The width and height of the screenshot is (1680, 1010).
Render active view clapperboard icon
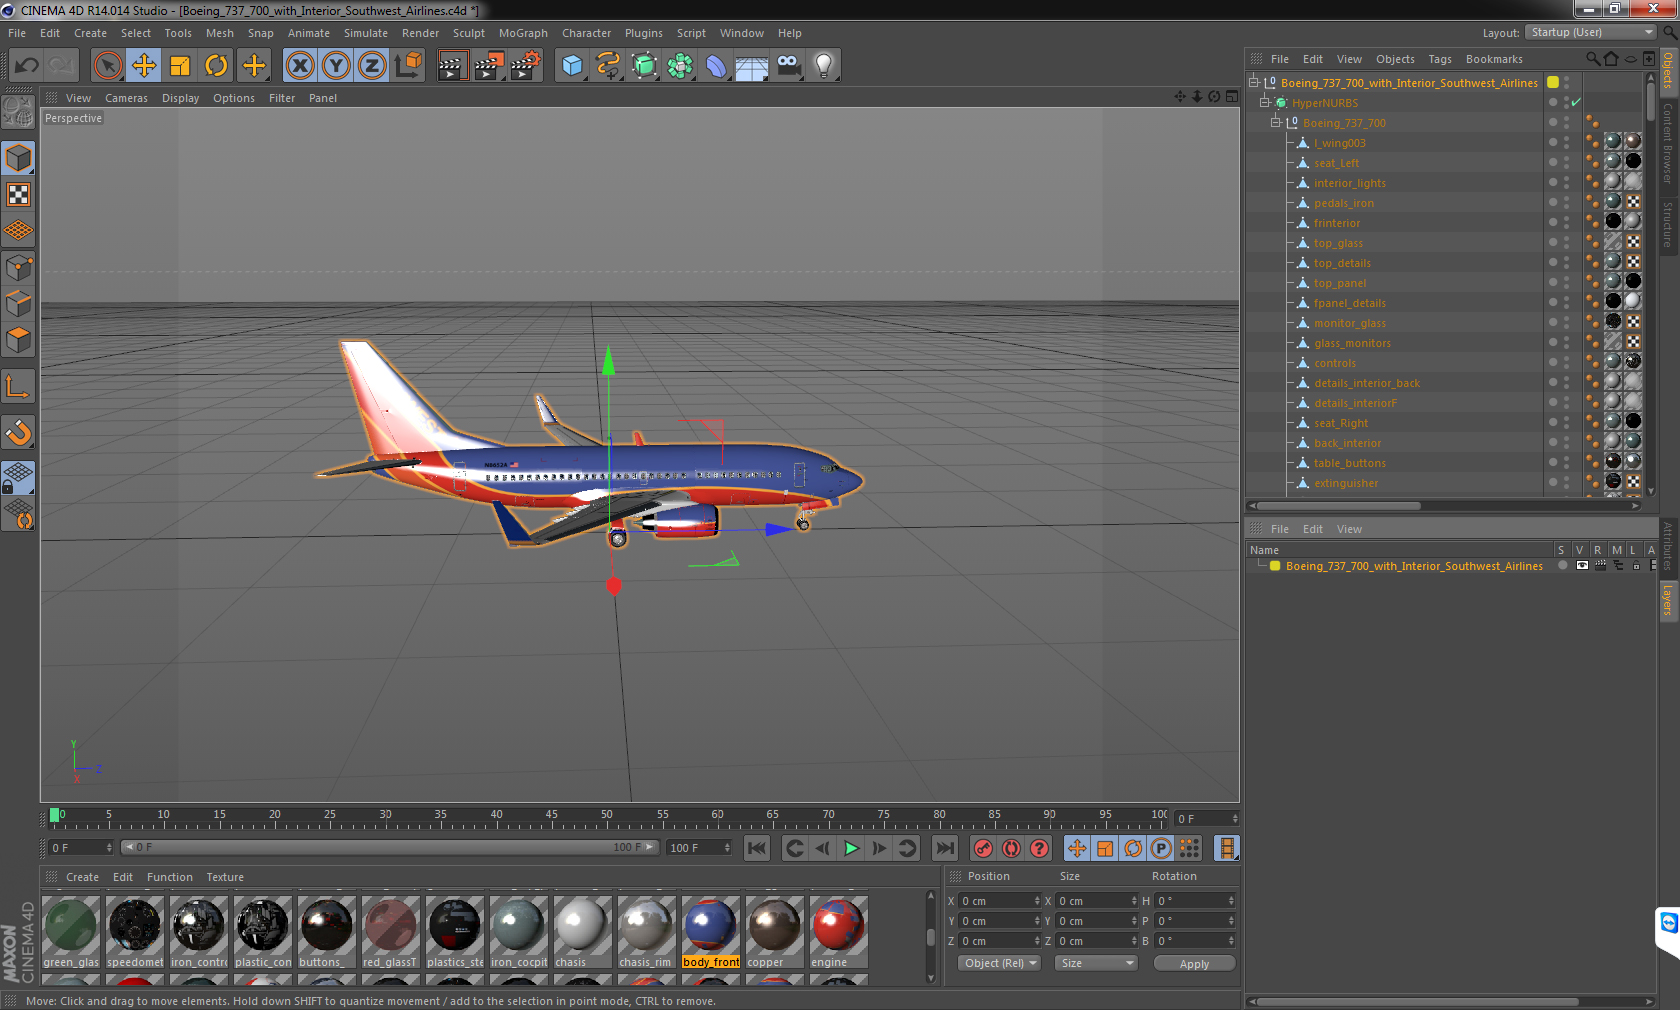point(452,66)
